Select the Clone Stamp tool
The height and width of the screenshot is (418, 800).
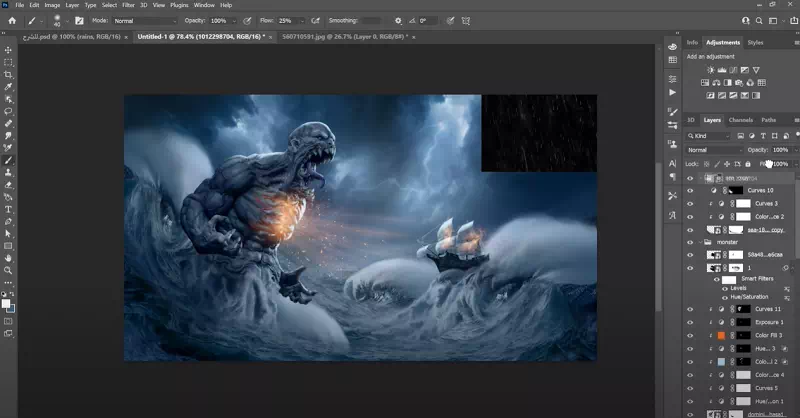point(8,173)
